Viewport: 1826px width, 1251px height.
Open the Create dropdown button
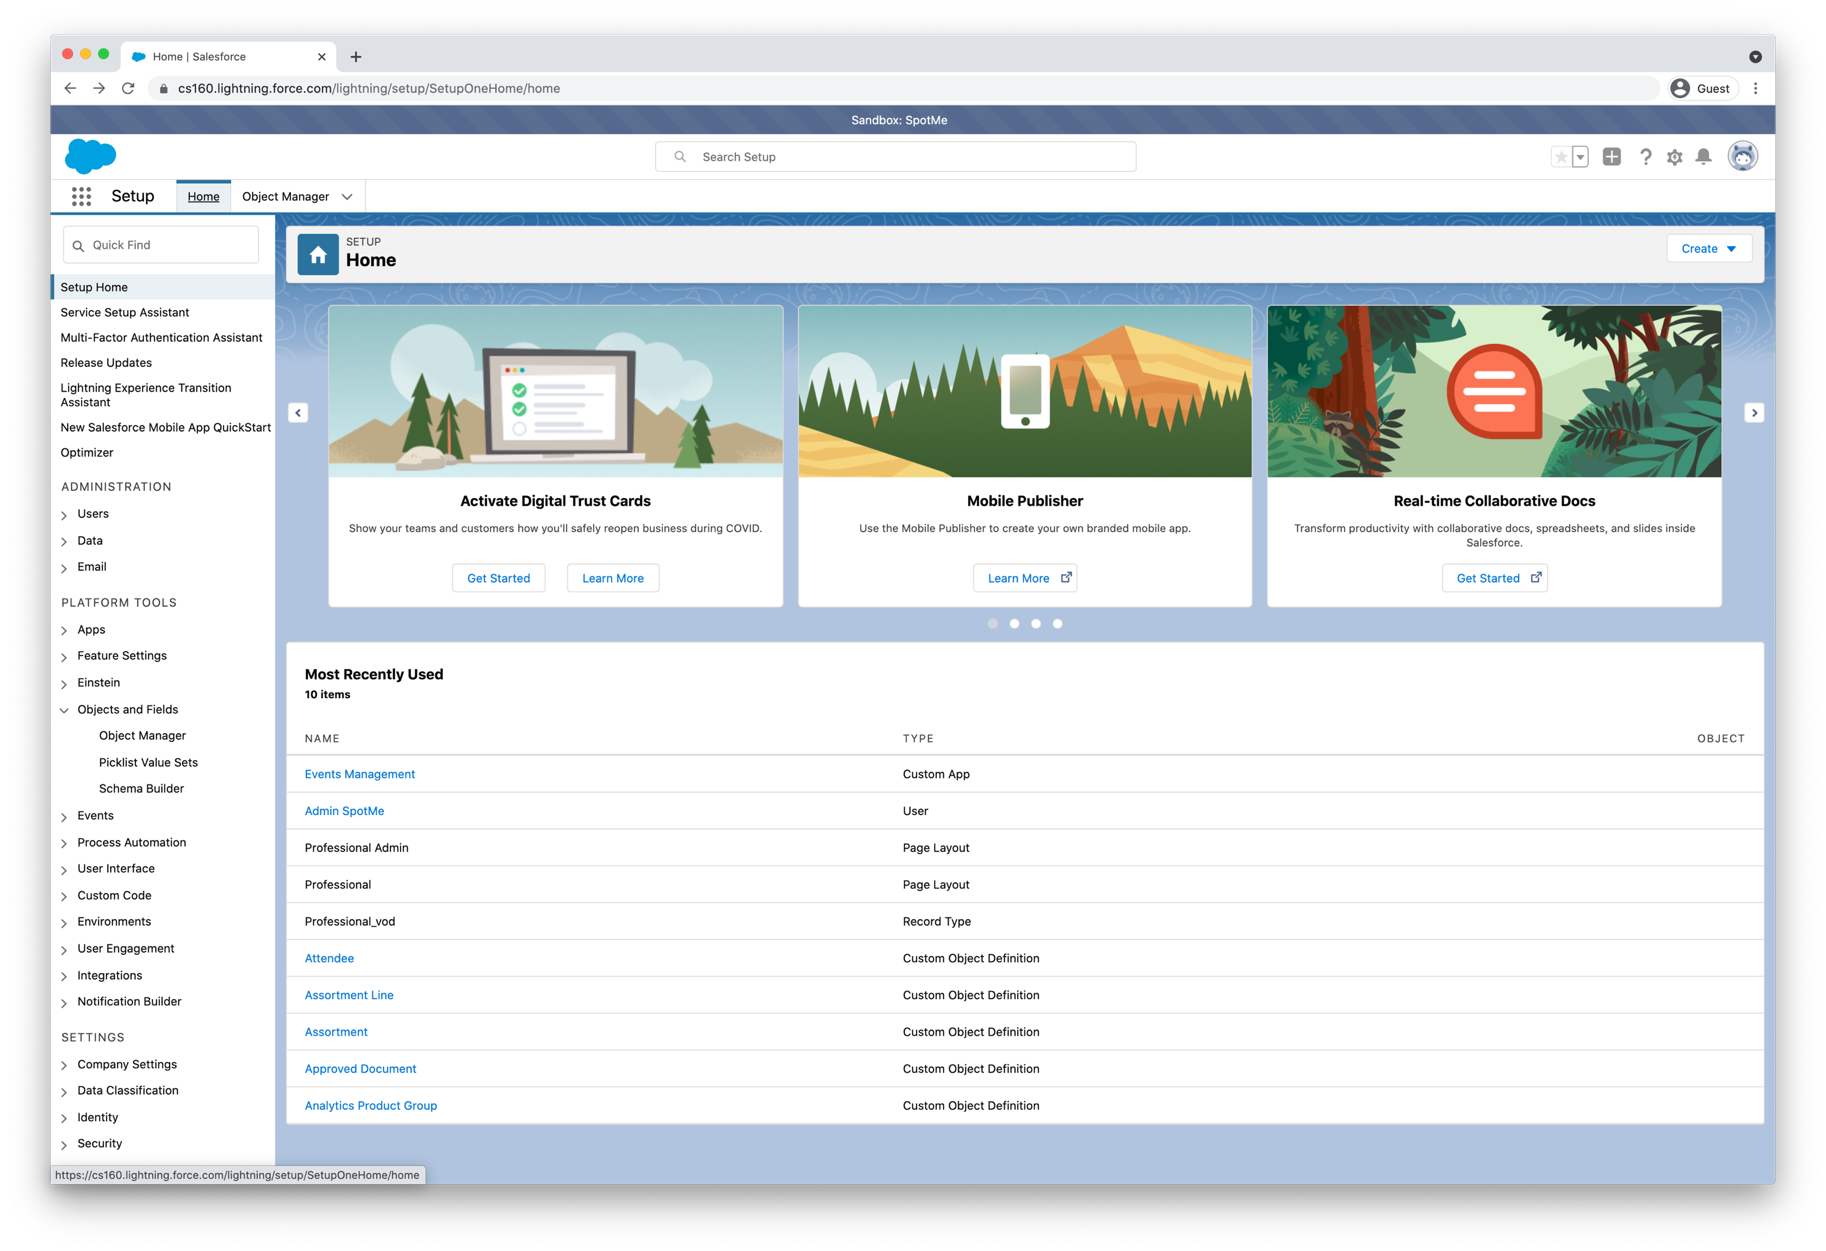coord(1708,249)
